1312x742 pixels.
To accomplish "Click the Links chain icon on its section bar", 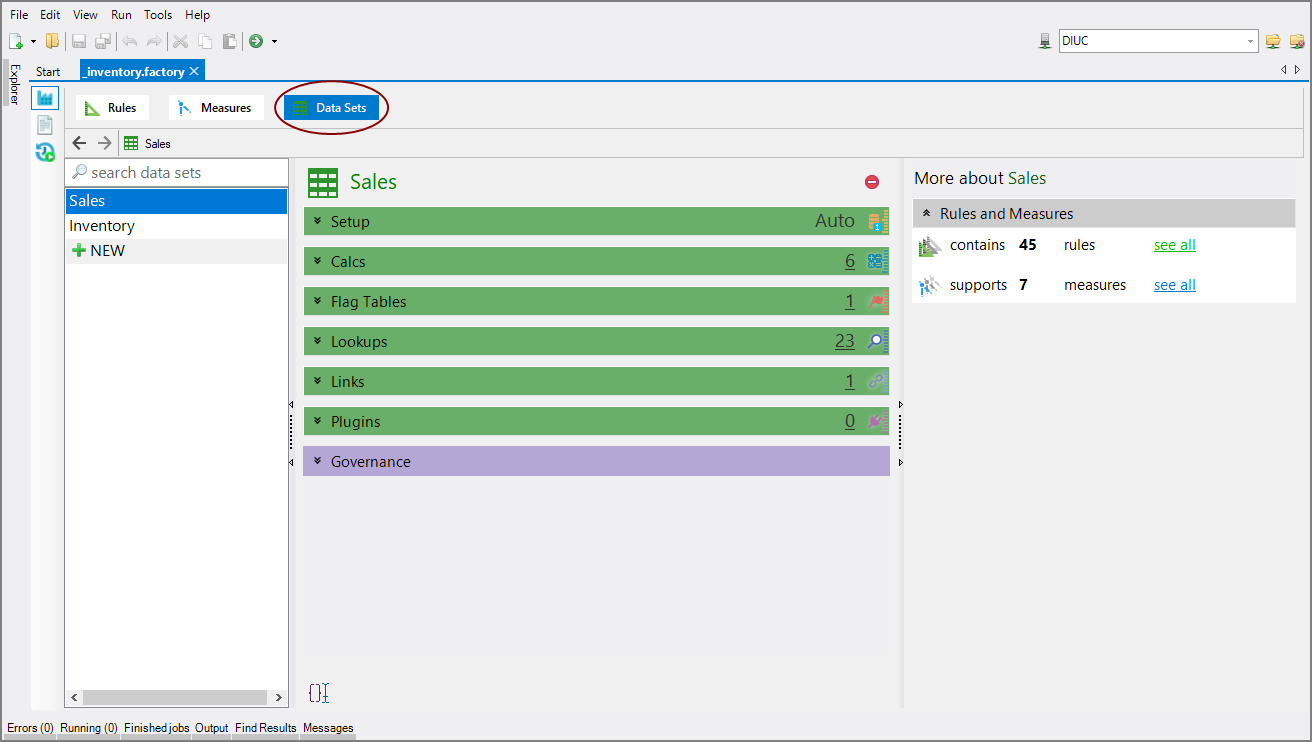I will click(877, 381).
